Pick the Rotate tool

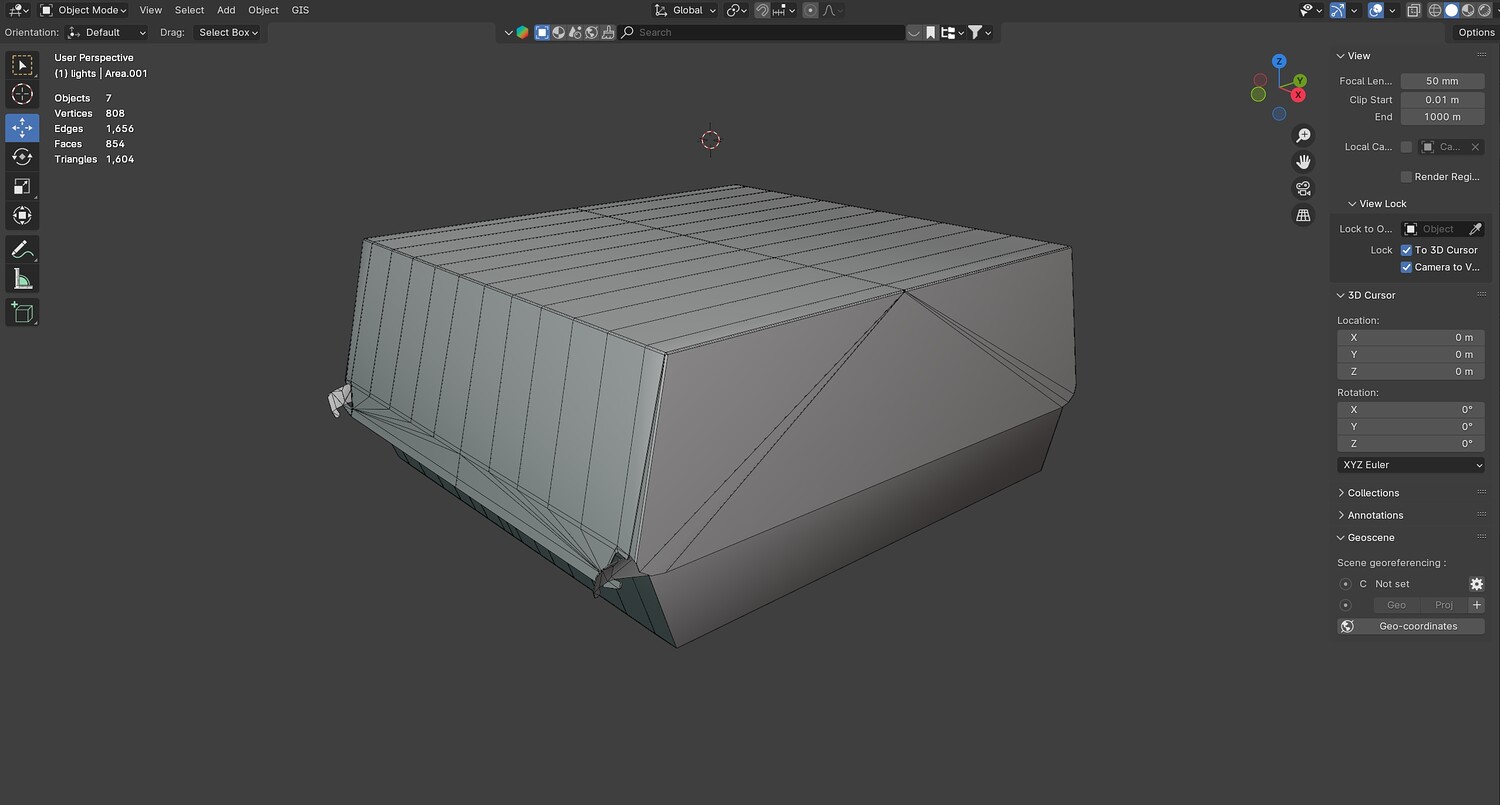click(22, 157)
